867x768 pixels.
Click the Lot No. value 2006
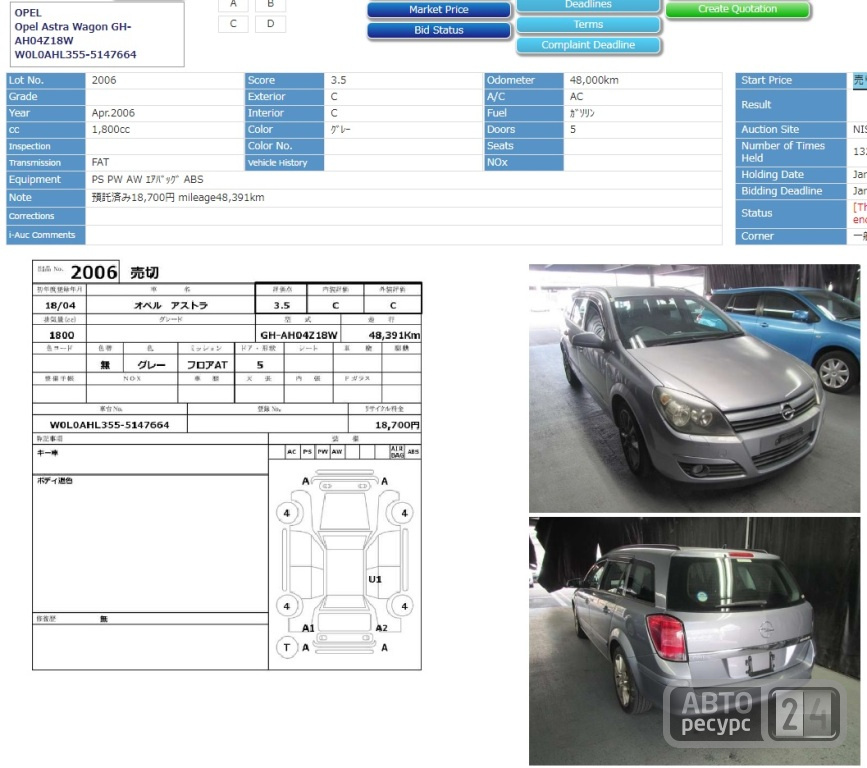pos(104,80)
